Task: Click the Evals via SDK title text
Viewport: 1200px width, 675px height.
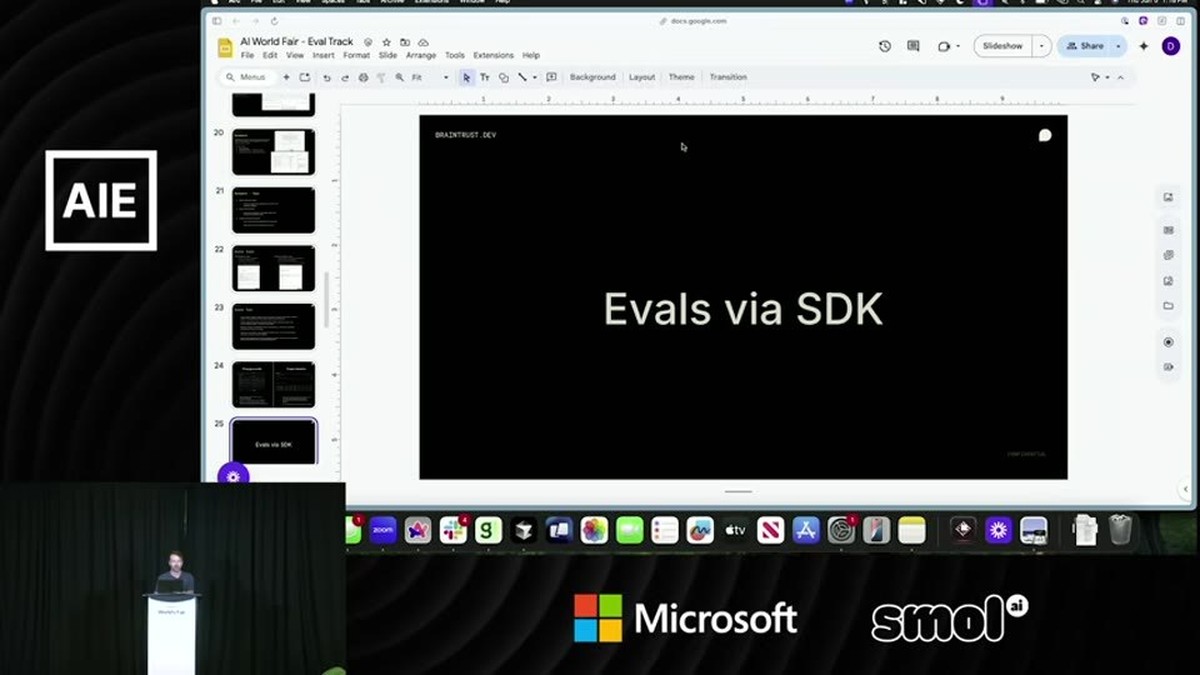Action: pyautogui.click(x=743, y=309)
